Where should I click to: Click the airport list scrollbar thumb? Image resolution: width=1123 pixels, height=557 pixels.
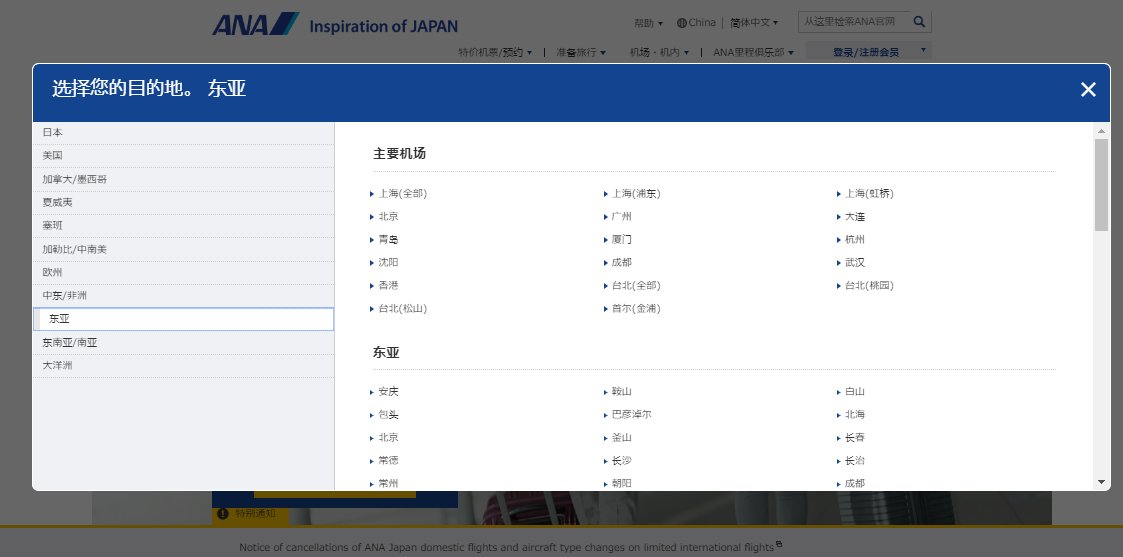pyautogui.click(x=1102, y=185)
